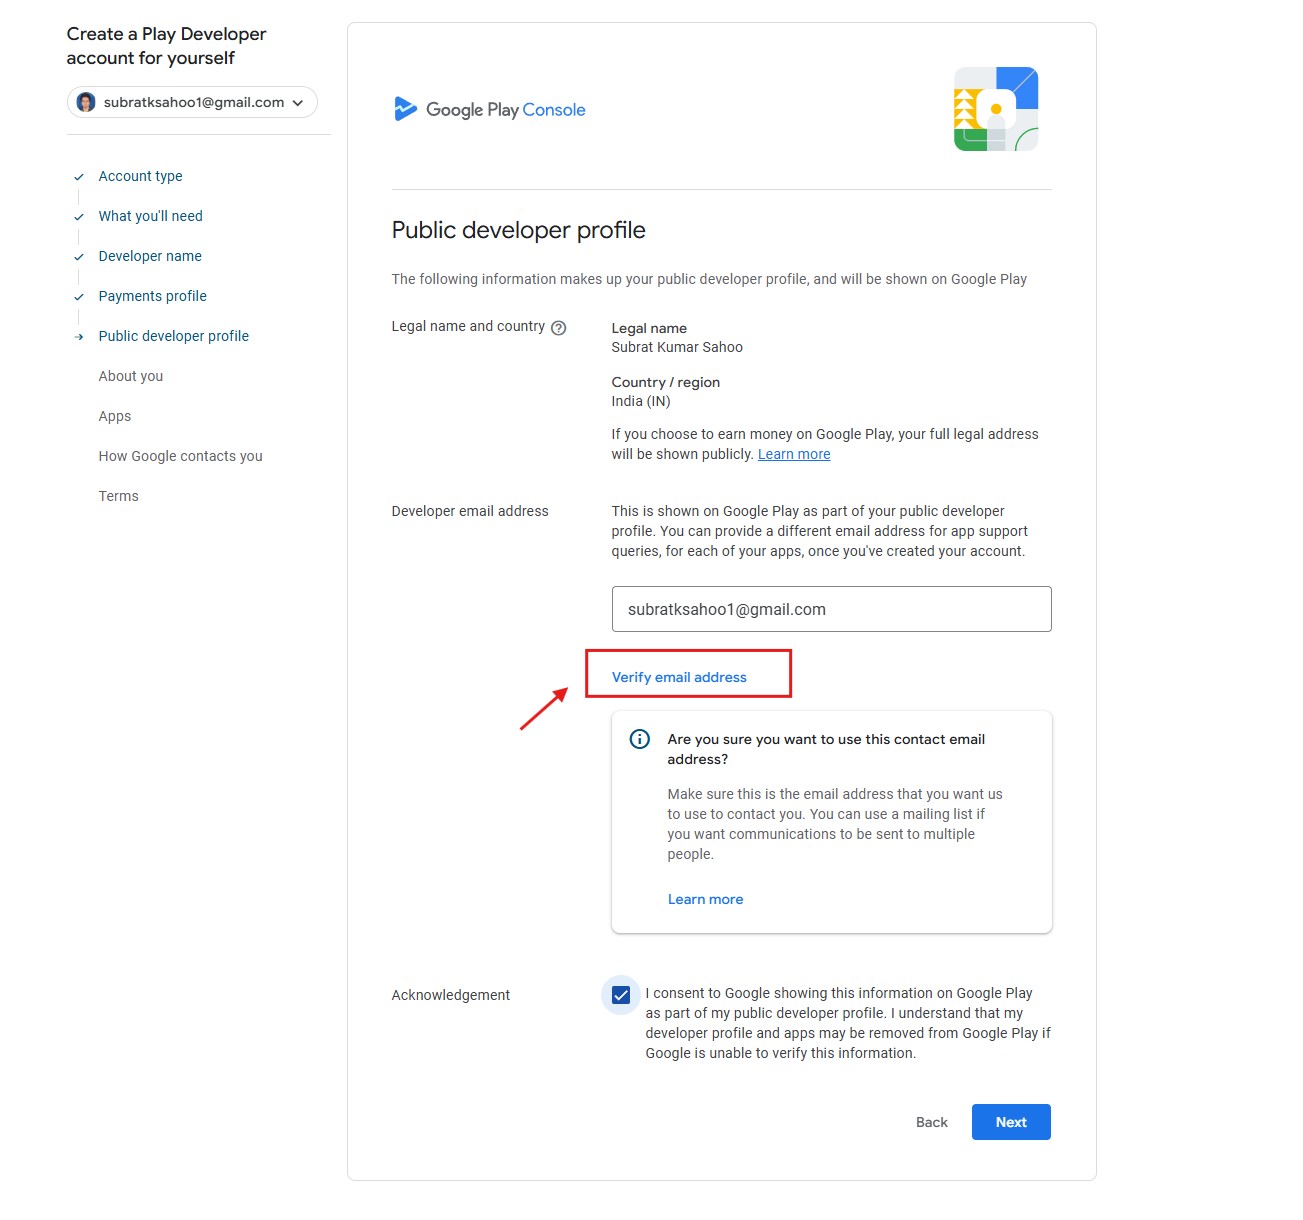The height and width of the screenshot is (1220, 1303).
Task: Click into the developer email address field
Action: (831, 609)
